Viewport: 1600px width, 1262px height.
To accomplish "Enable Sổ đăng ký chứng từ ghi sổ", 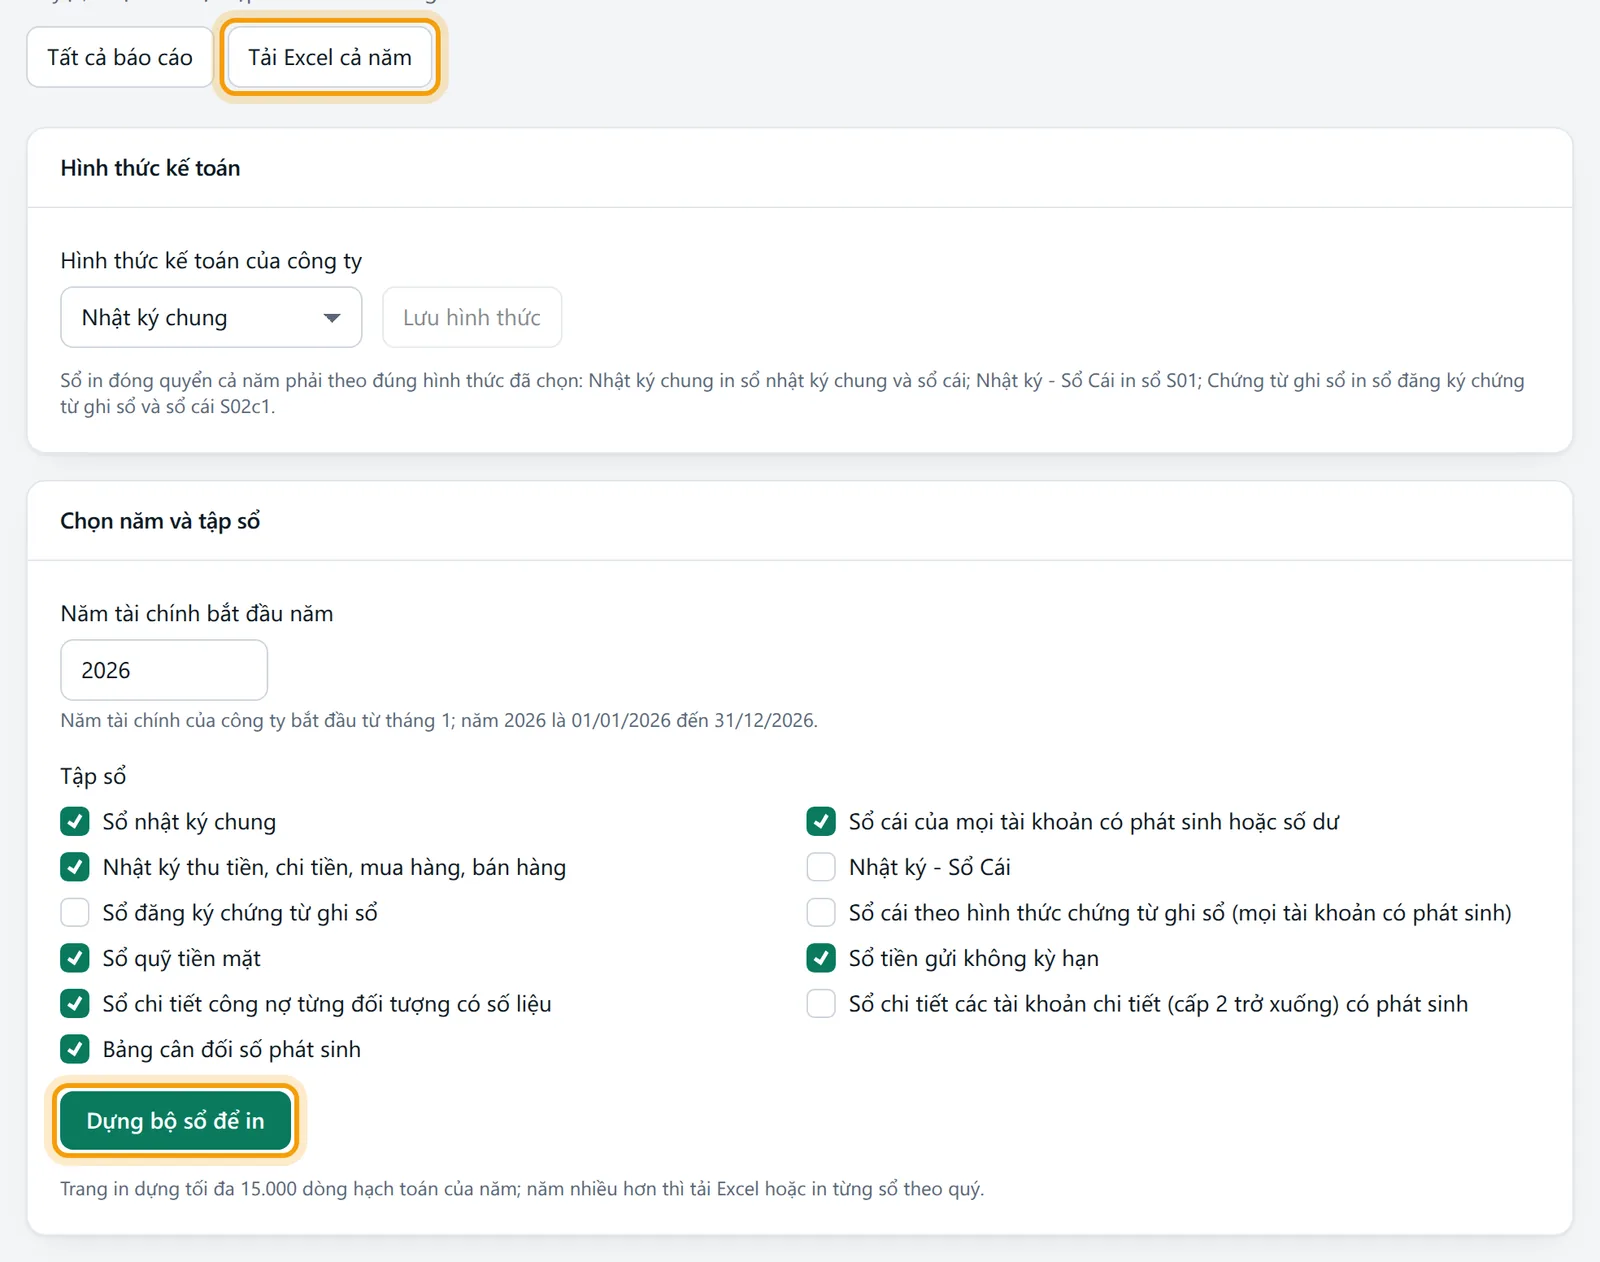I will tap(75, 912).
